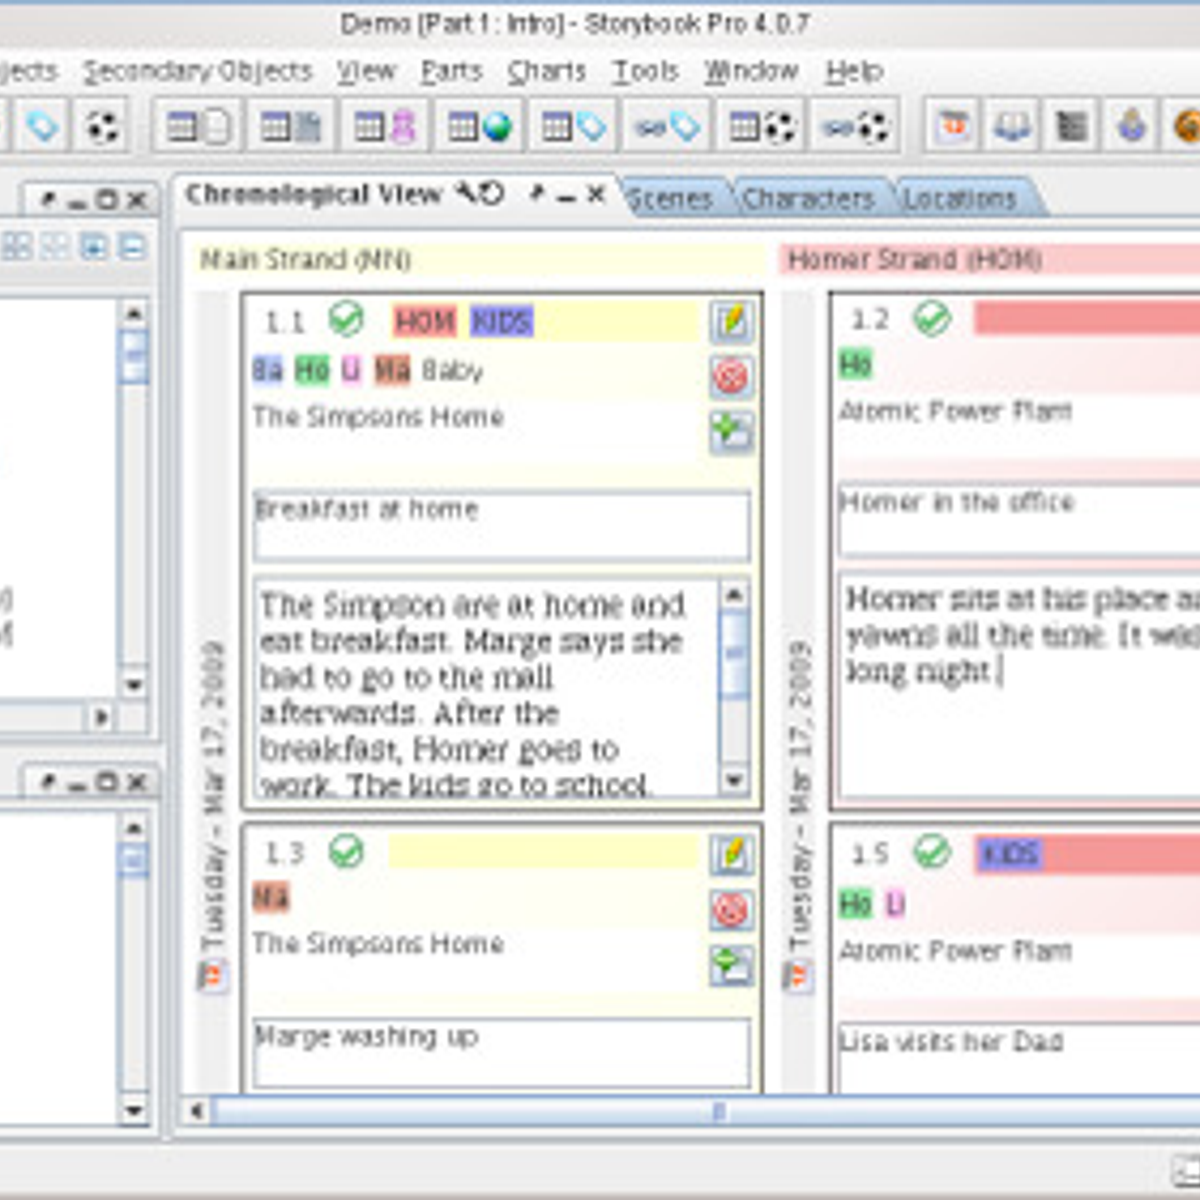1200x1200 pixels.
Task: Click the soccer ball items toolbar icon
Action: tap(101, 127)
